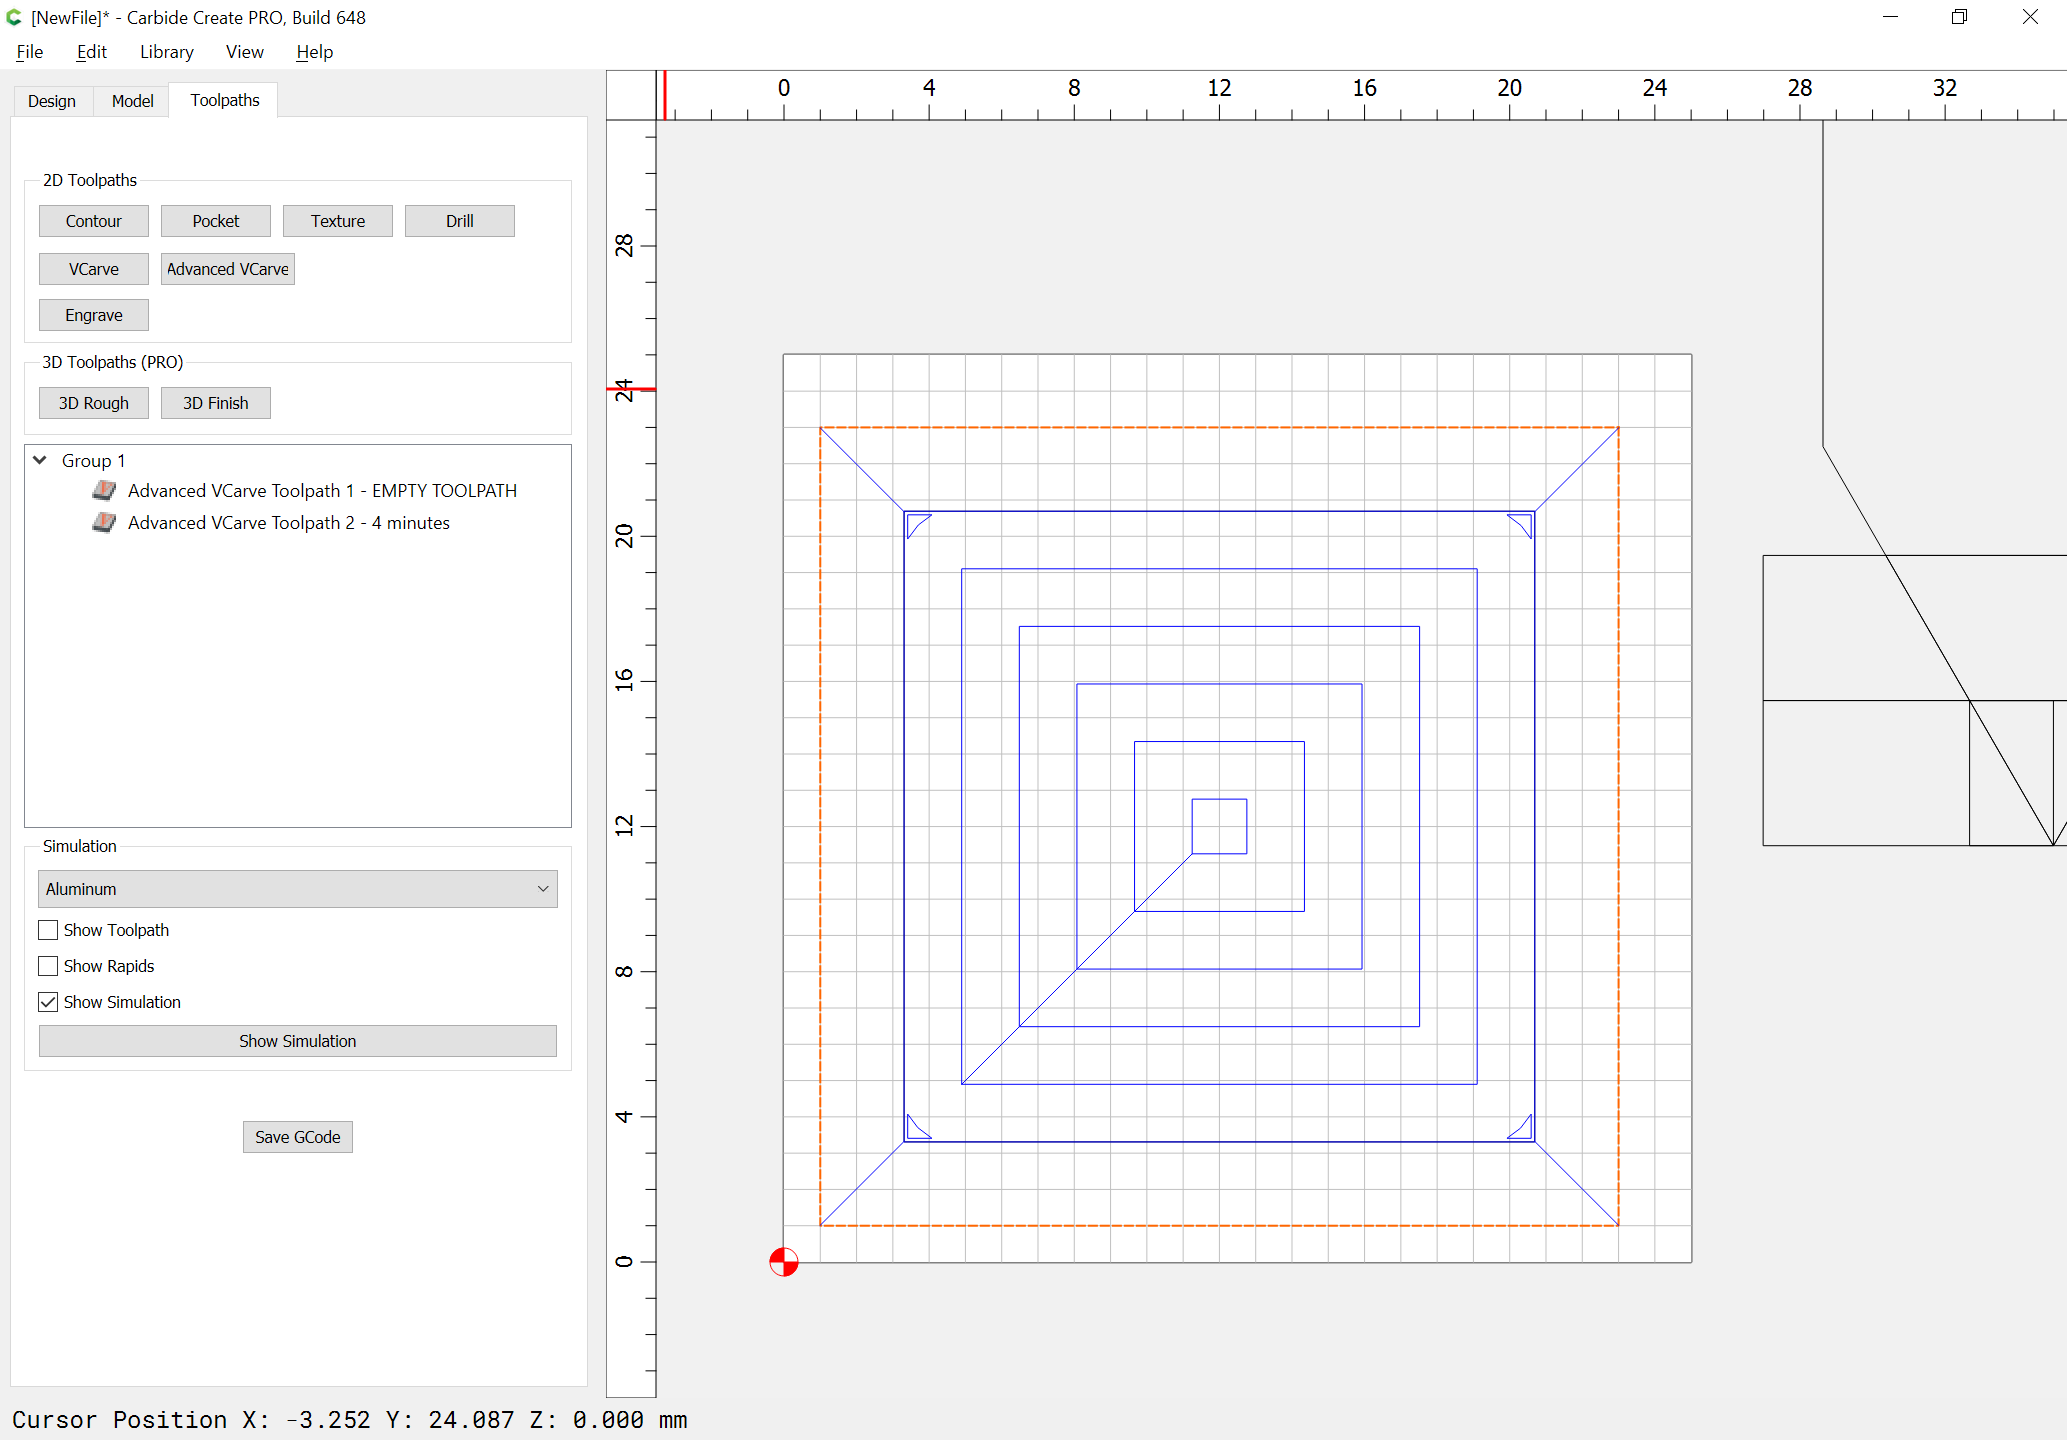Enable the Show Toolpath checkbox

point(48,930)
